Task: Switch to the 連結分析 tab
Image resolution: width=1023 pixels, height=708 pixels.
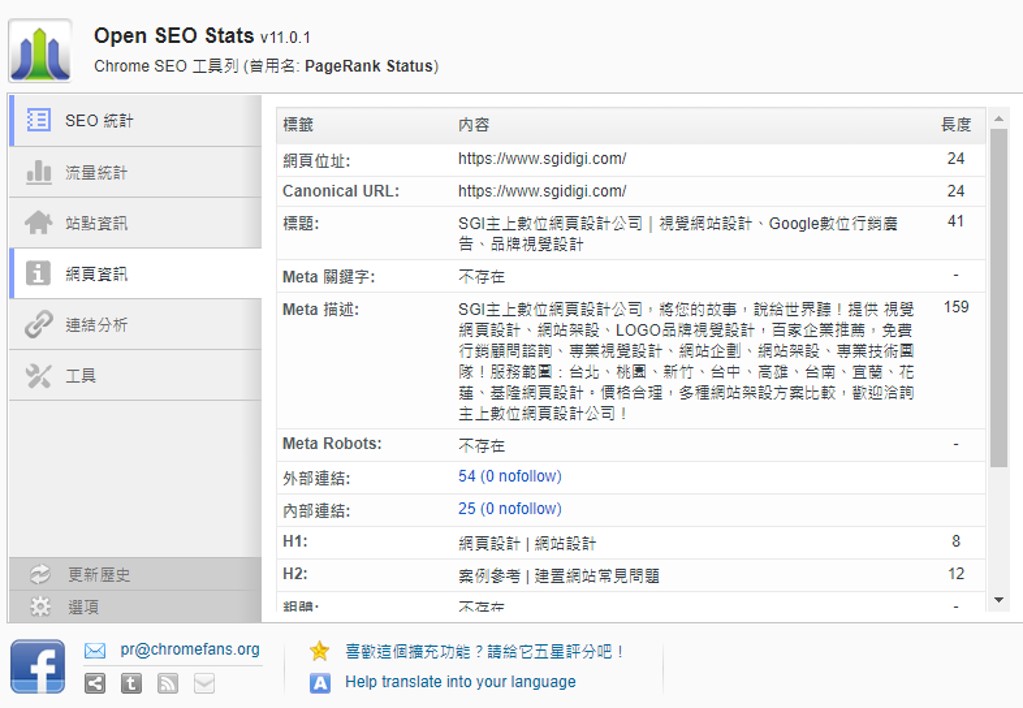Action: [136, 325]
